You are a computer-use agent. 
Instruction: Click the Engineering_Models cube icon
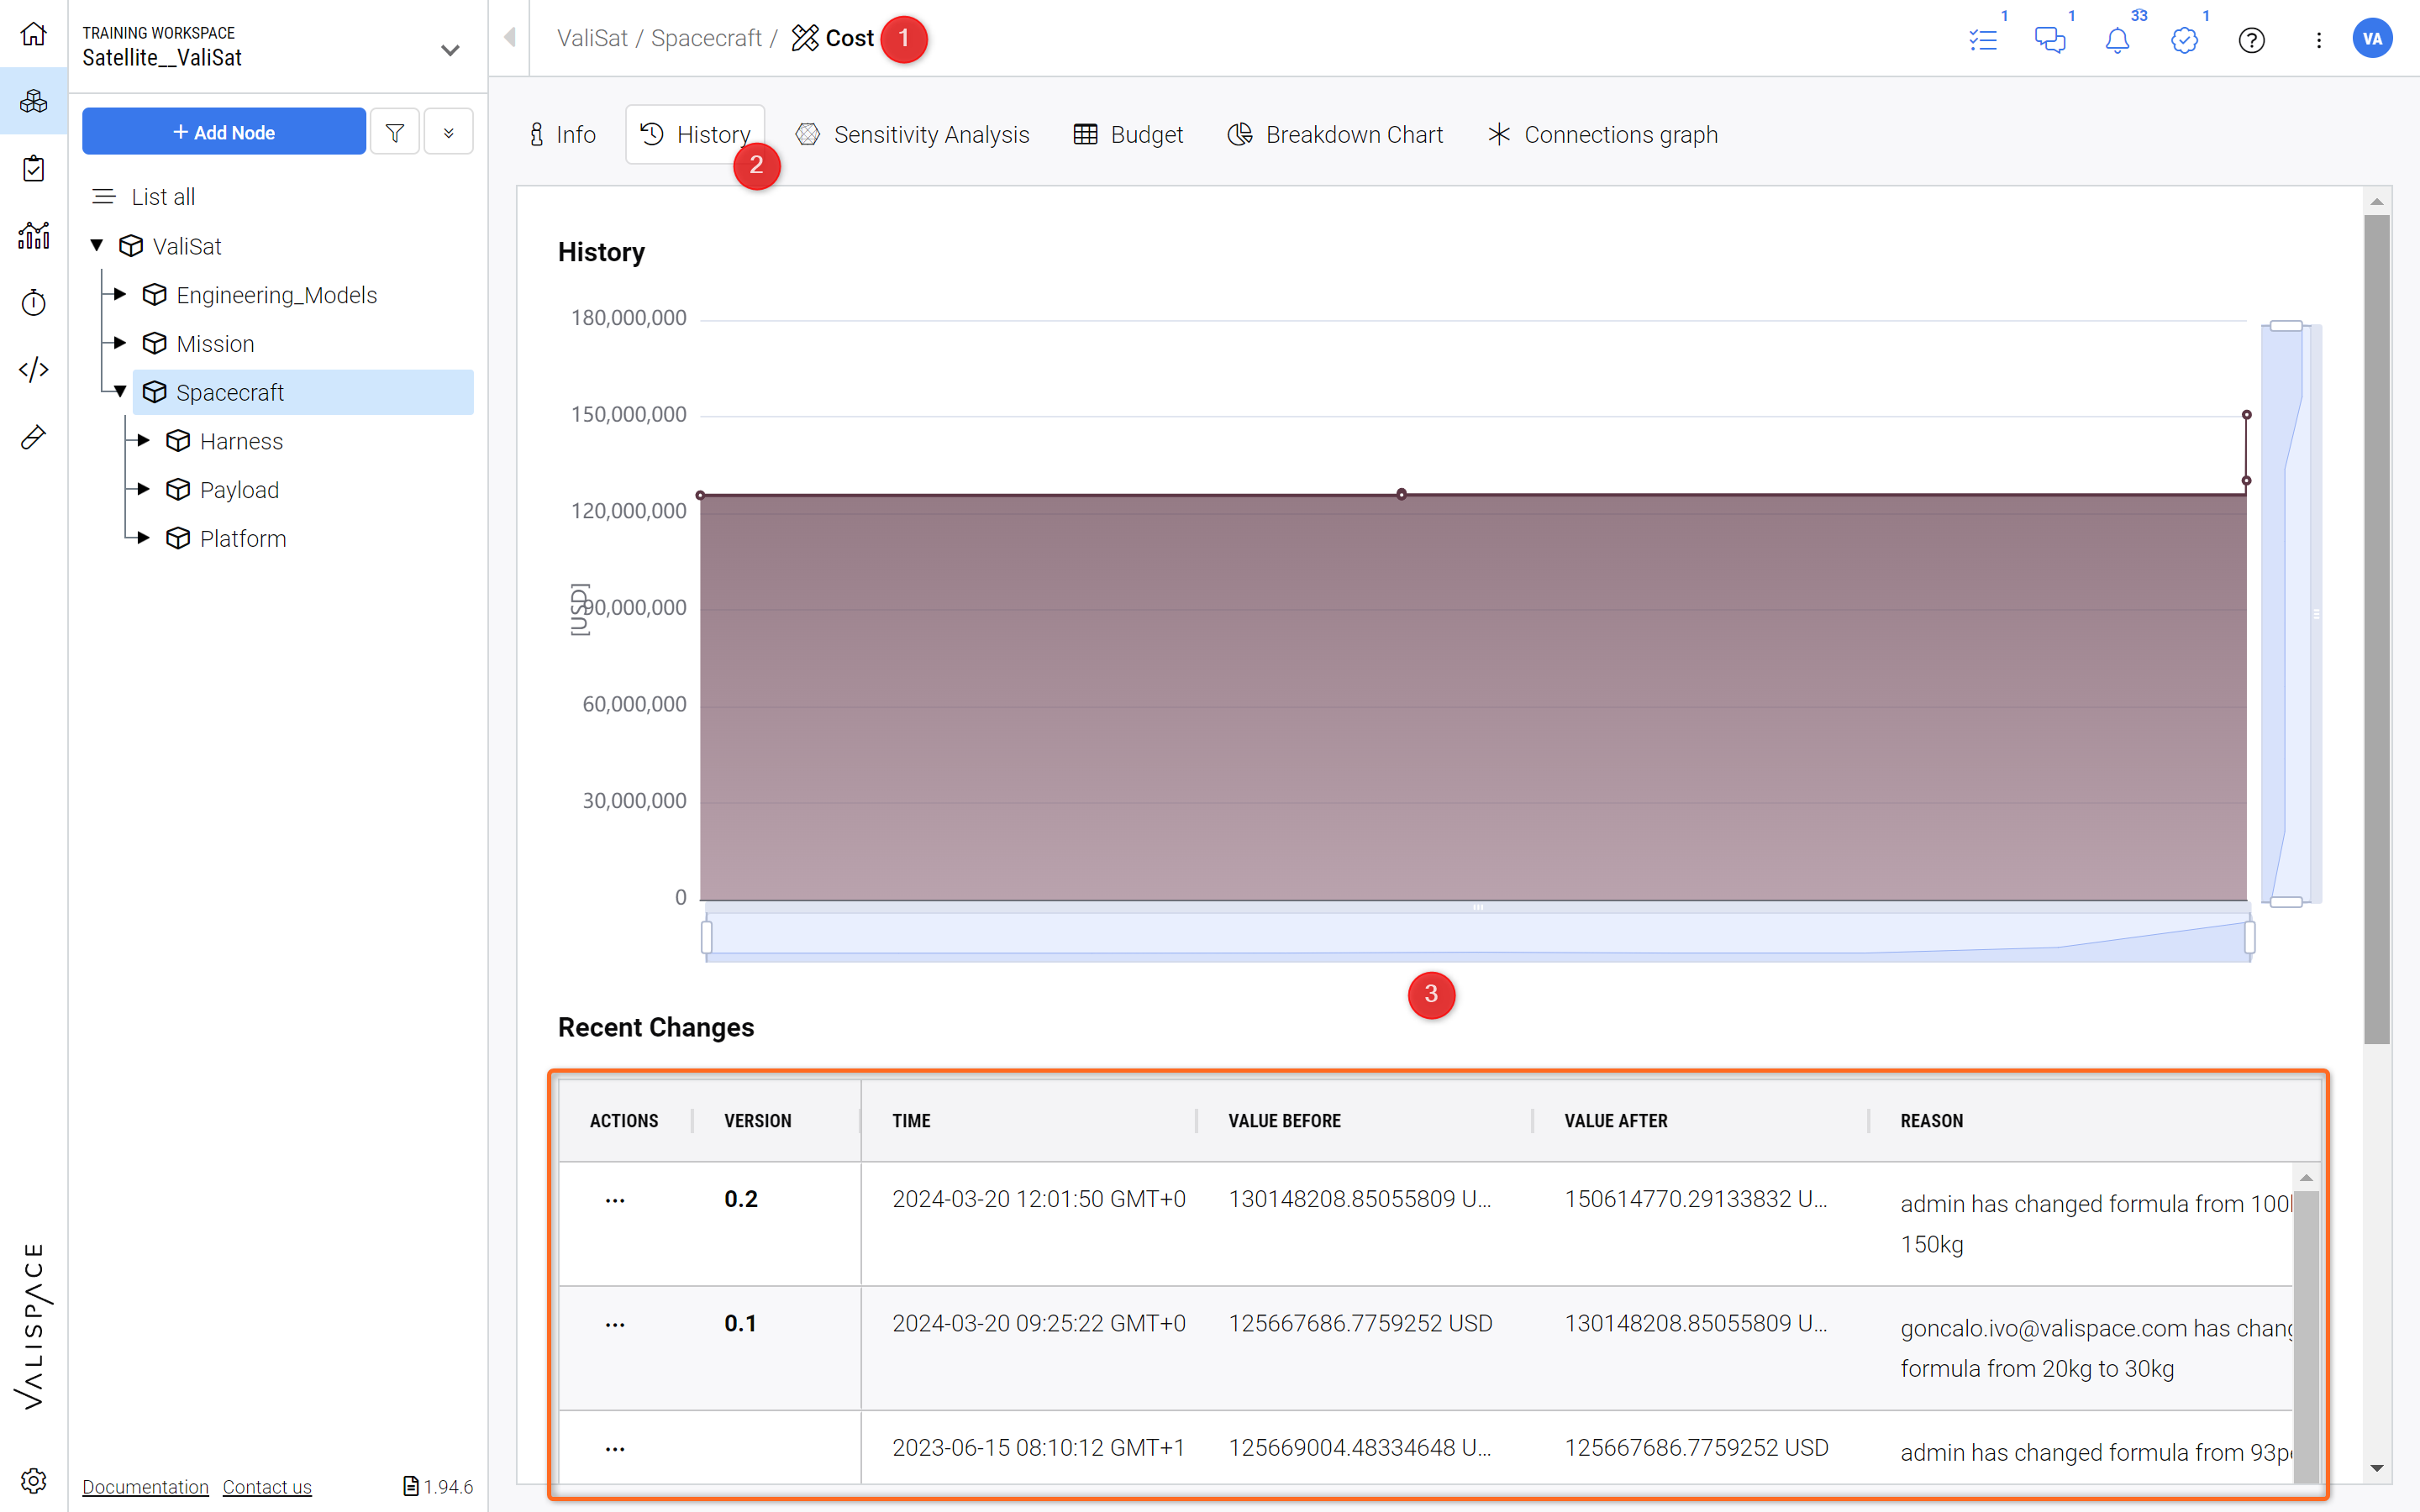tap(154, 294)
